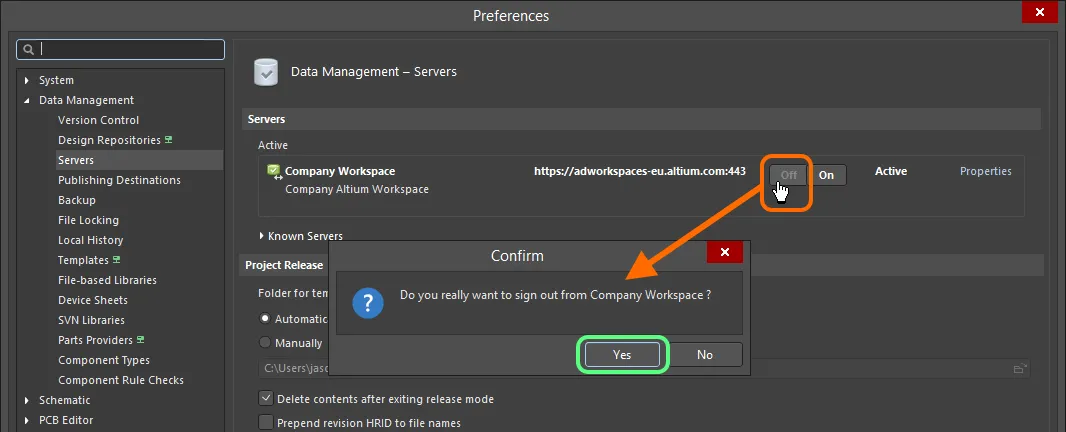Select Parts Providers in the tree

click(96, 339)
